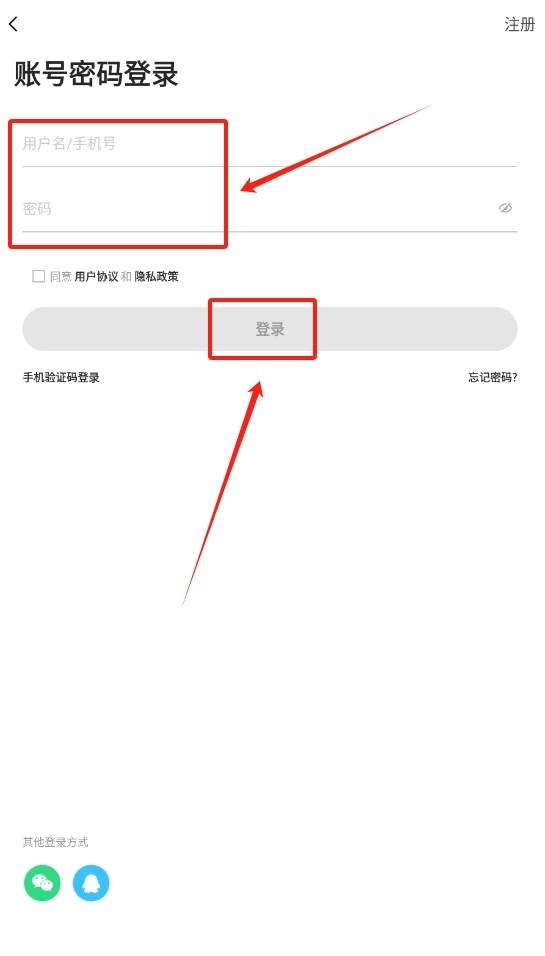545x956 pixels.
Task: Show hidden password using crossed-eye icon
Action: click(x=505, y=209)
